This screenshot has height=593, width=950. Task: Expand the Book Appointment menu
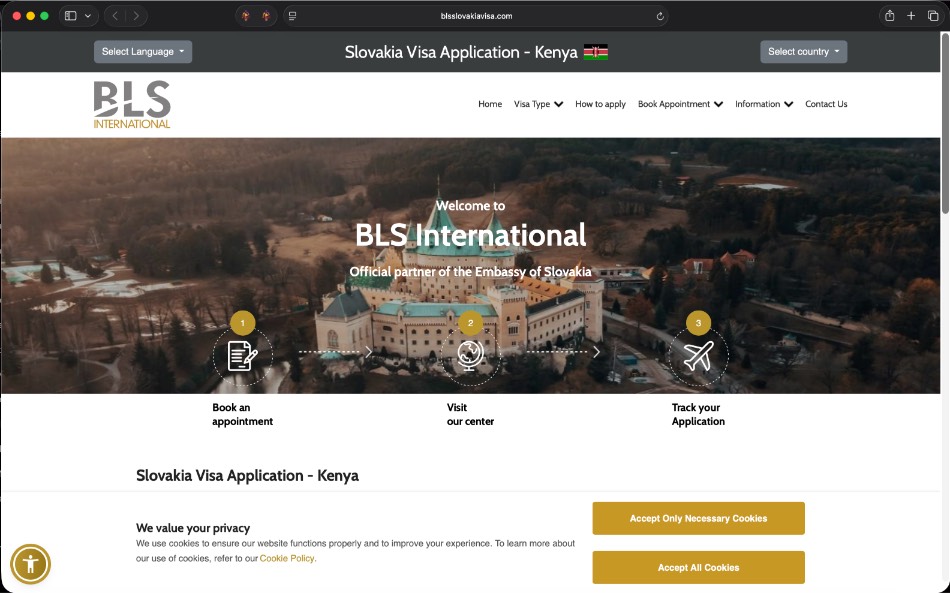[x=680, y=104]
